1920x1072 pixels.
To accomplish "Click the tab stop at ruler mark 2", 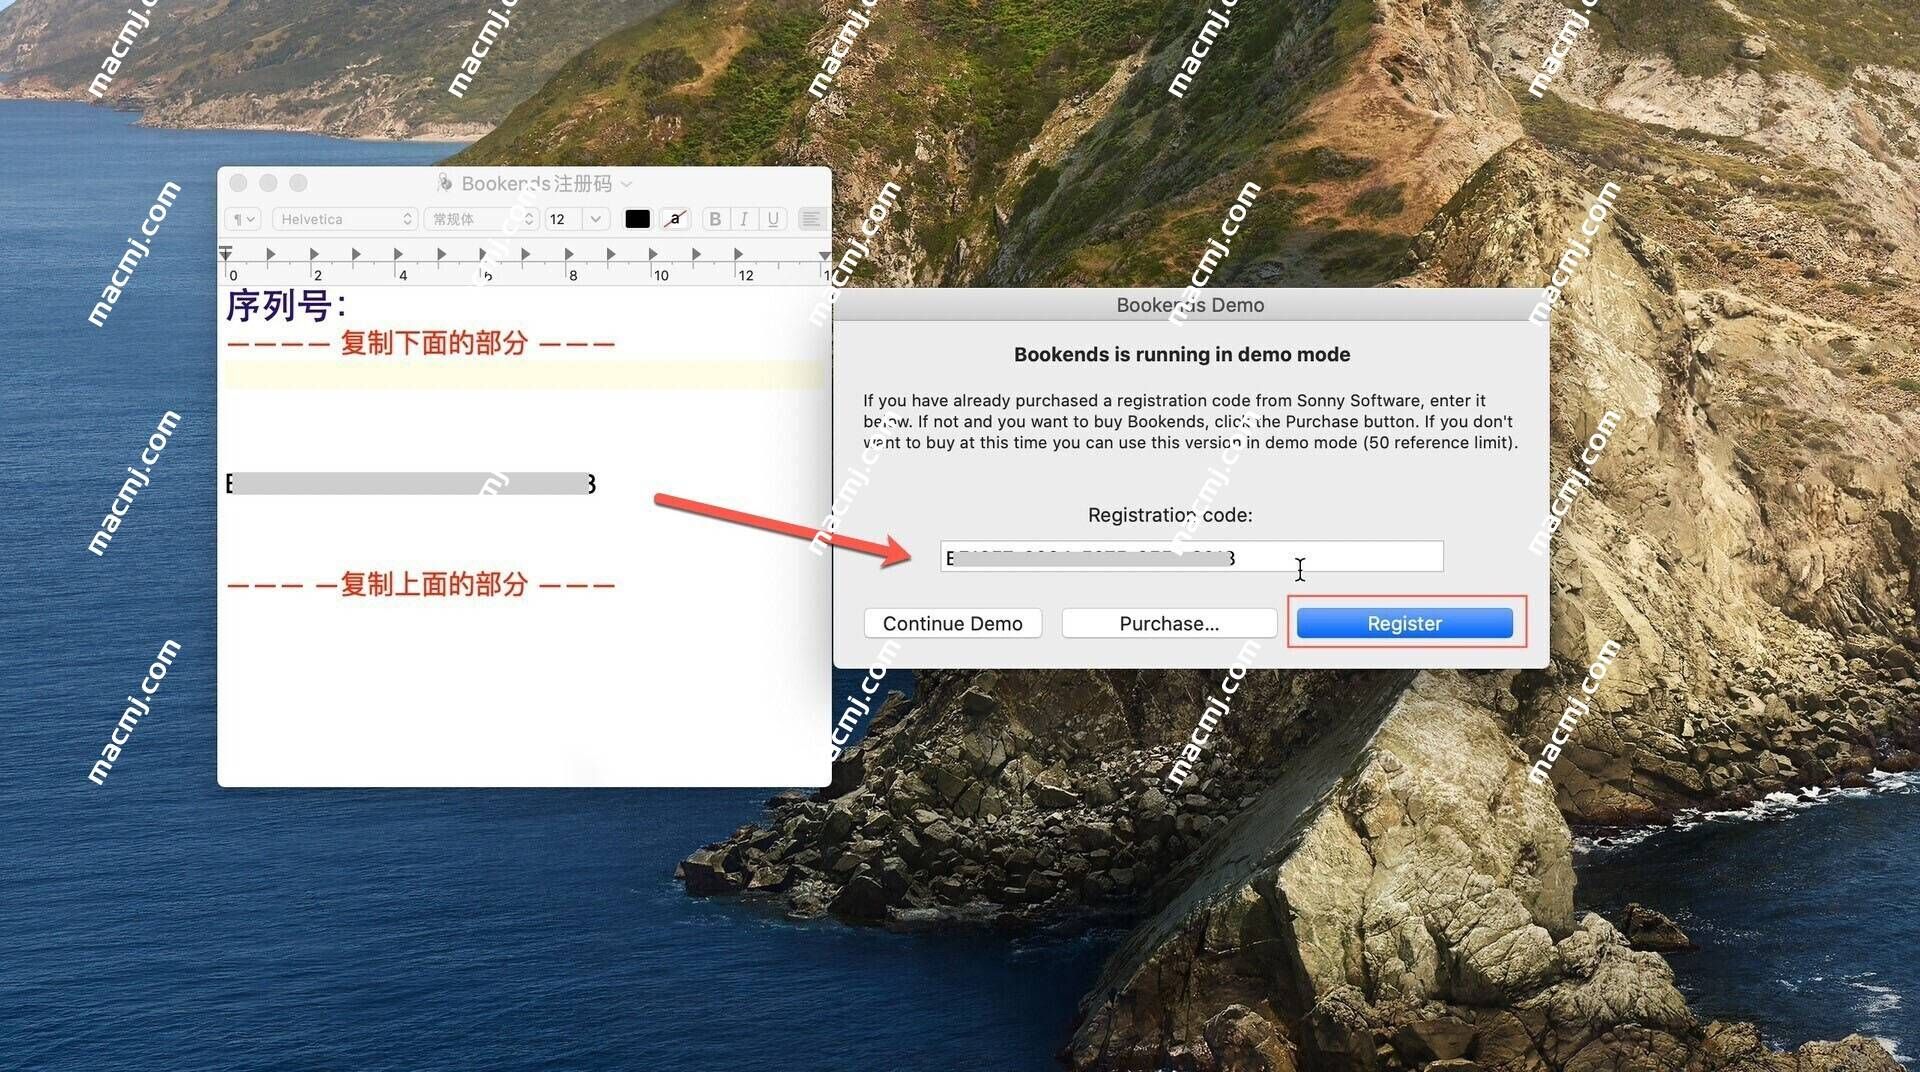I will click(x=314, y=254).
